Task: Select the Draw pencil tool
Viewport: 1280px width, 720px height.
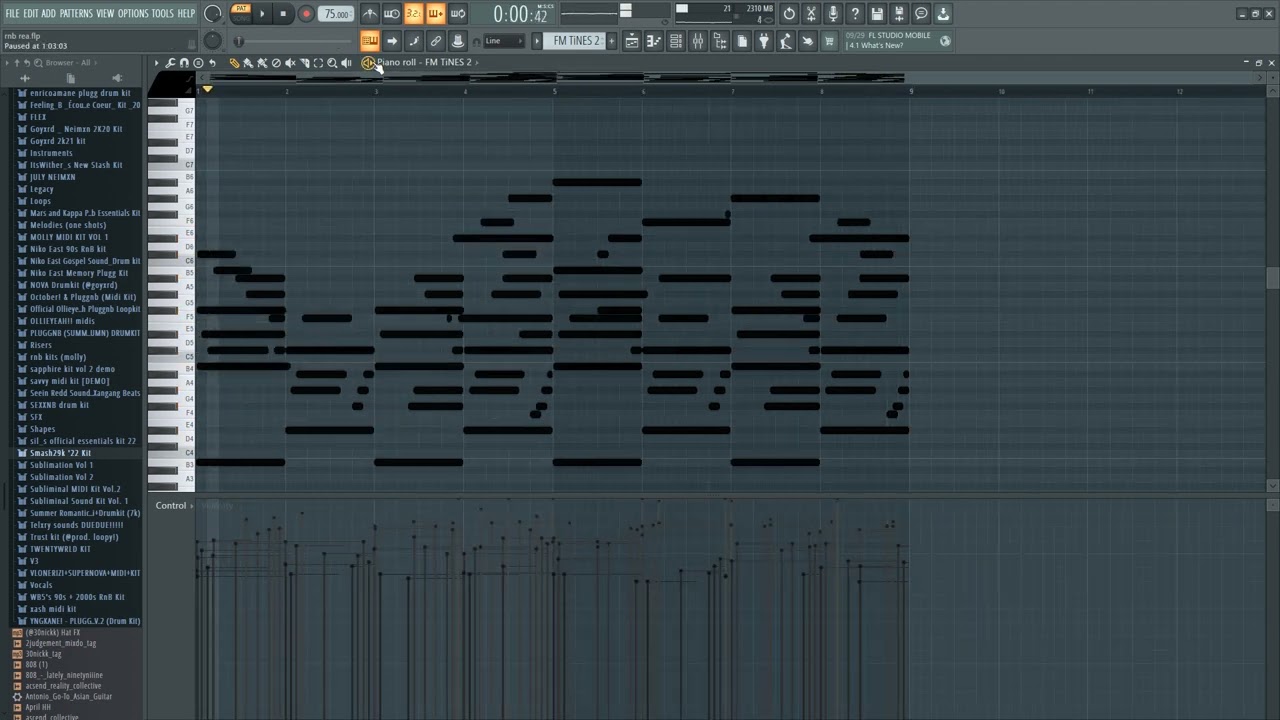Action: point(234,63)
